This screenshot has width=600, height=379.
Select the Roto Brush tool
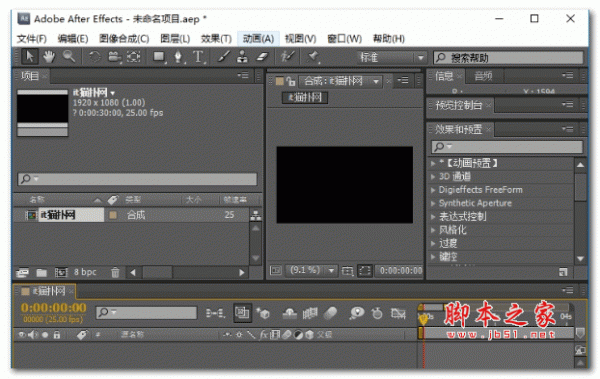coord(287,57)
